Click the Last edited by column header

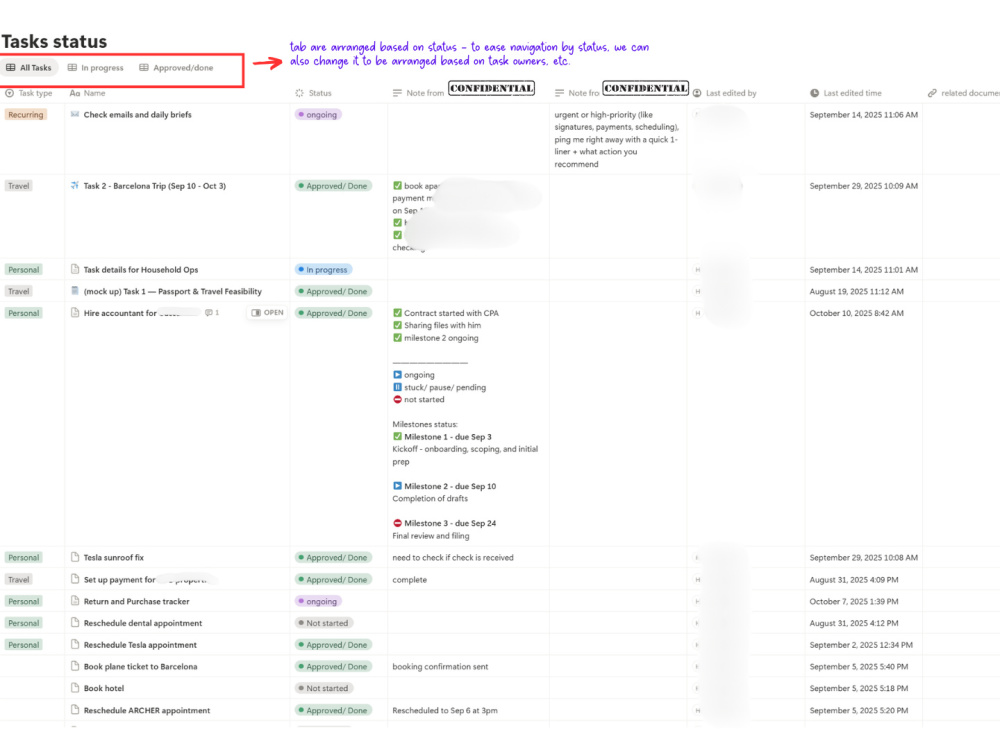tap(724, 93)
